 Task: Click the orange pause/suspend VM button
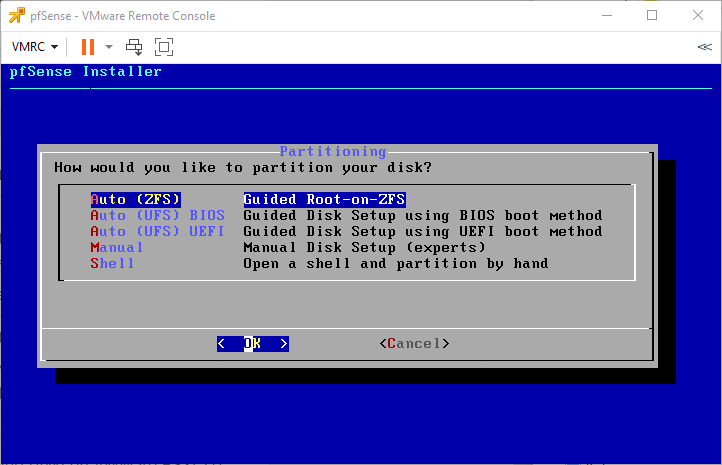87,47
